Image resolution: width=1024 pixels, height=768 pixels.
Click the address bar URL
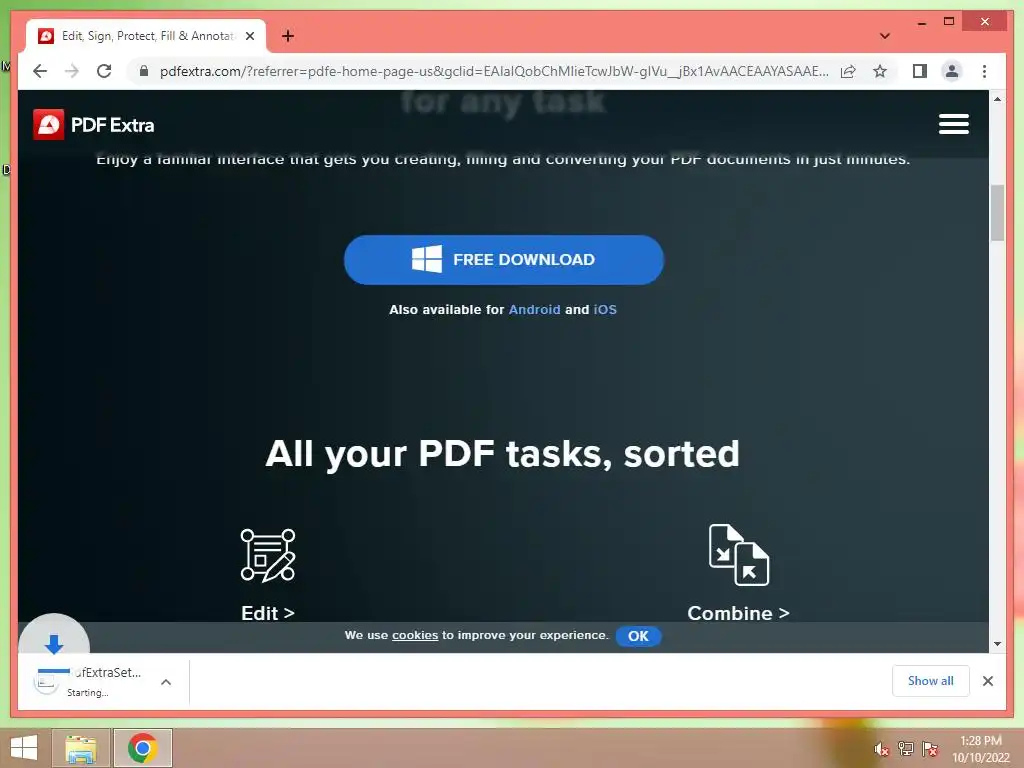click(494, 71)
